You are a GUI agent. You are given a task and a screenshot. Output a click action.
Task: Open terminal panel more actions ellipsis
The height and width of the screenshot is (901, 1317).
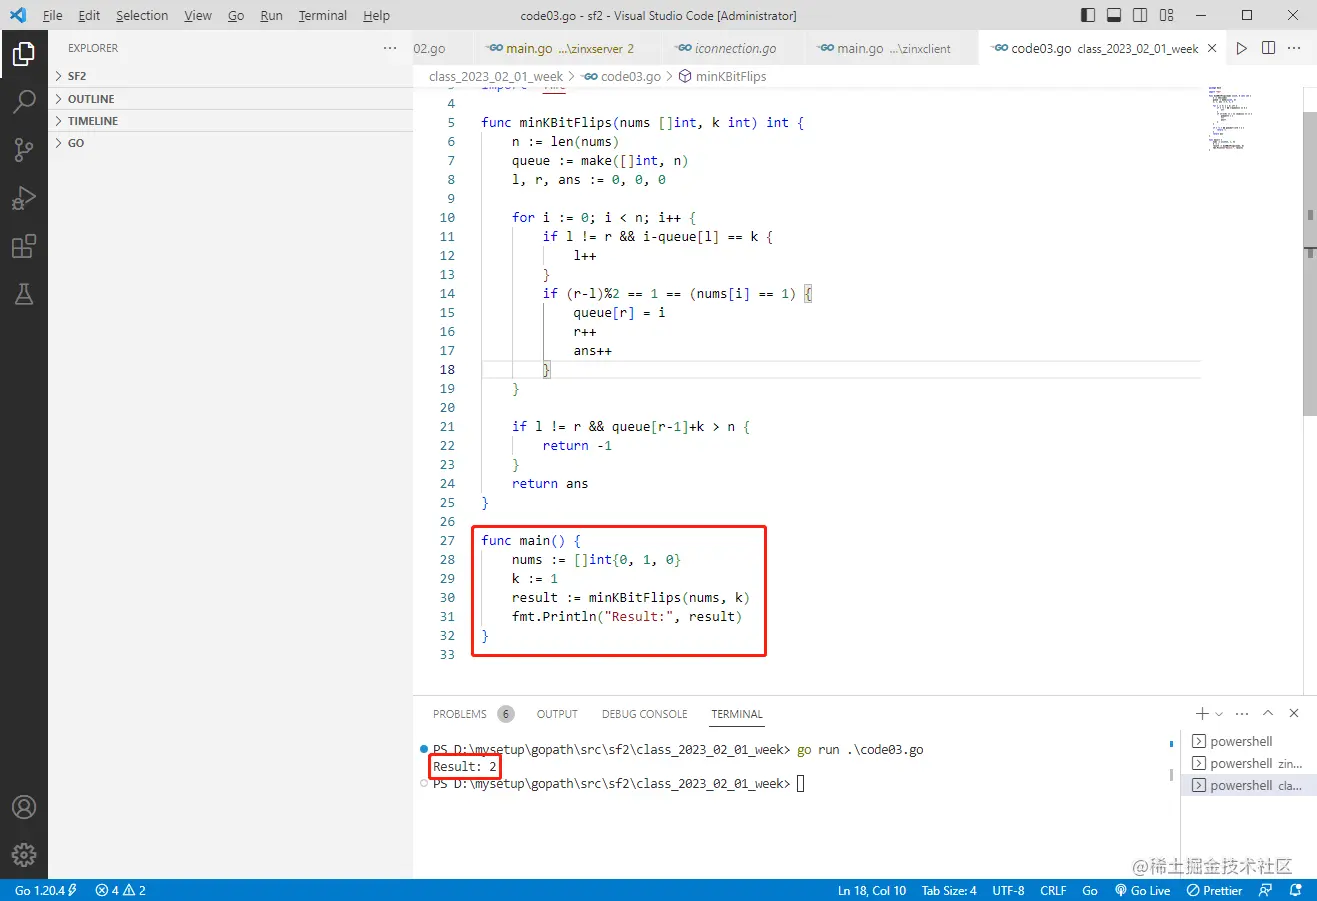click(x=1242, y=713)
